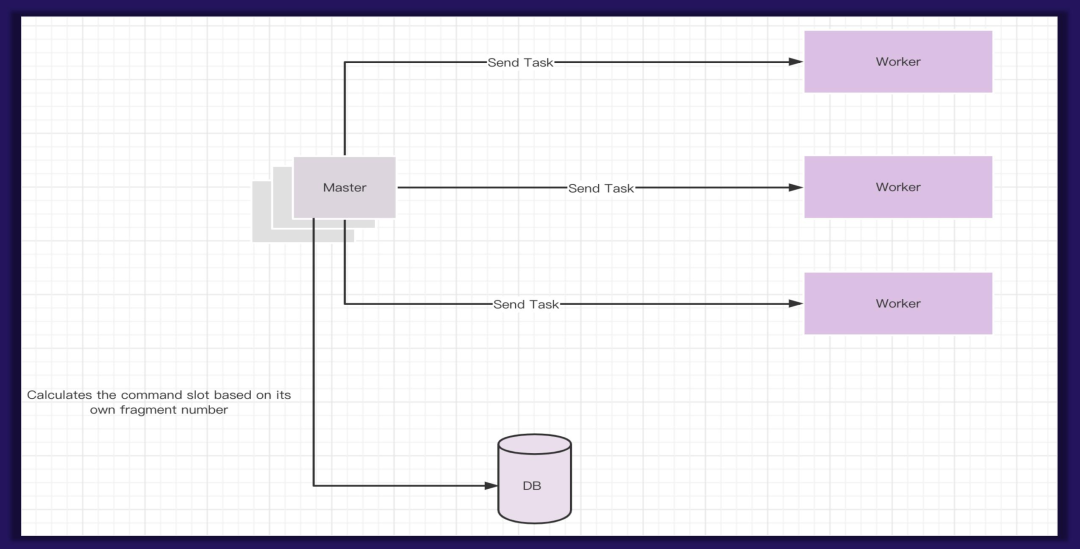Click the top Worker box
Image resolution: width=1080 pixels, height=549 pixels.
[897, 62]
